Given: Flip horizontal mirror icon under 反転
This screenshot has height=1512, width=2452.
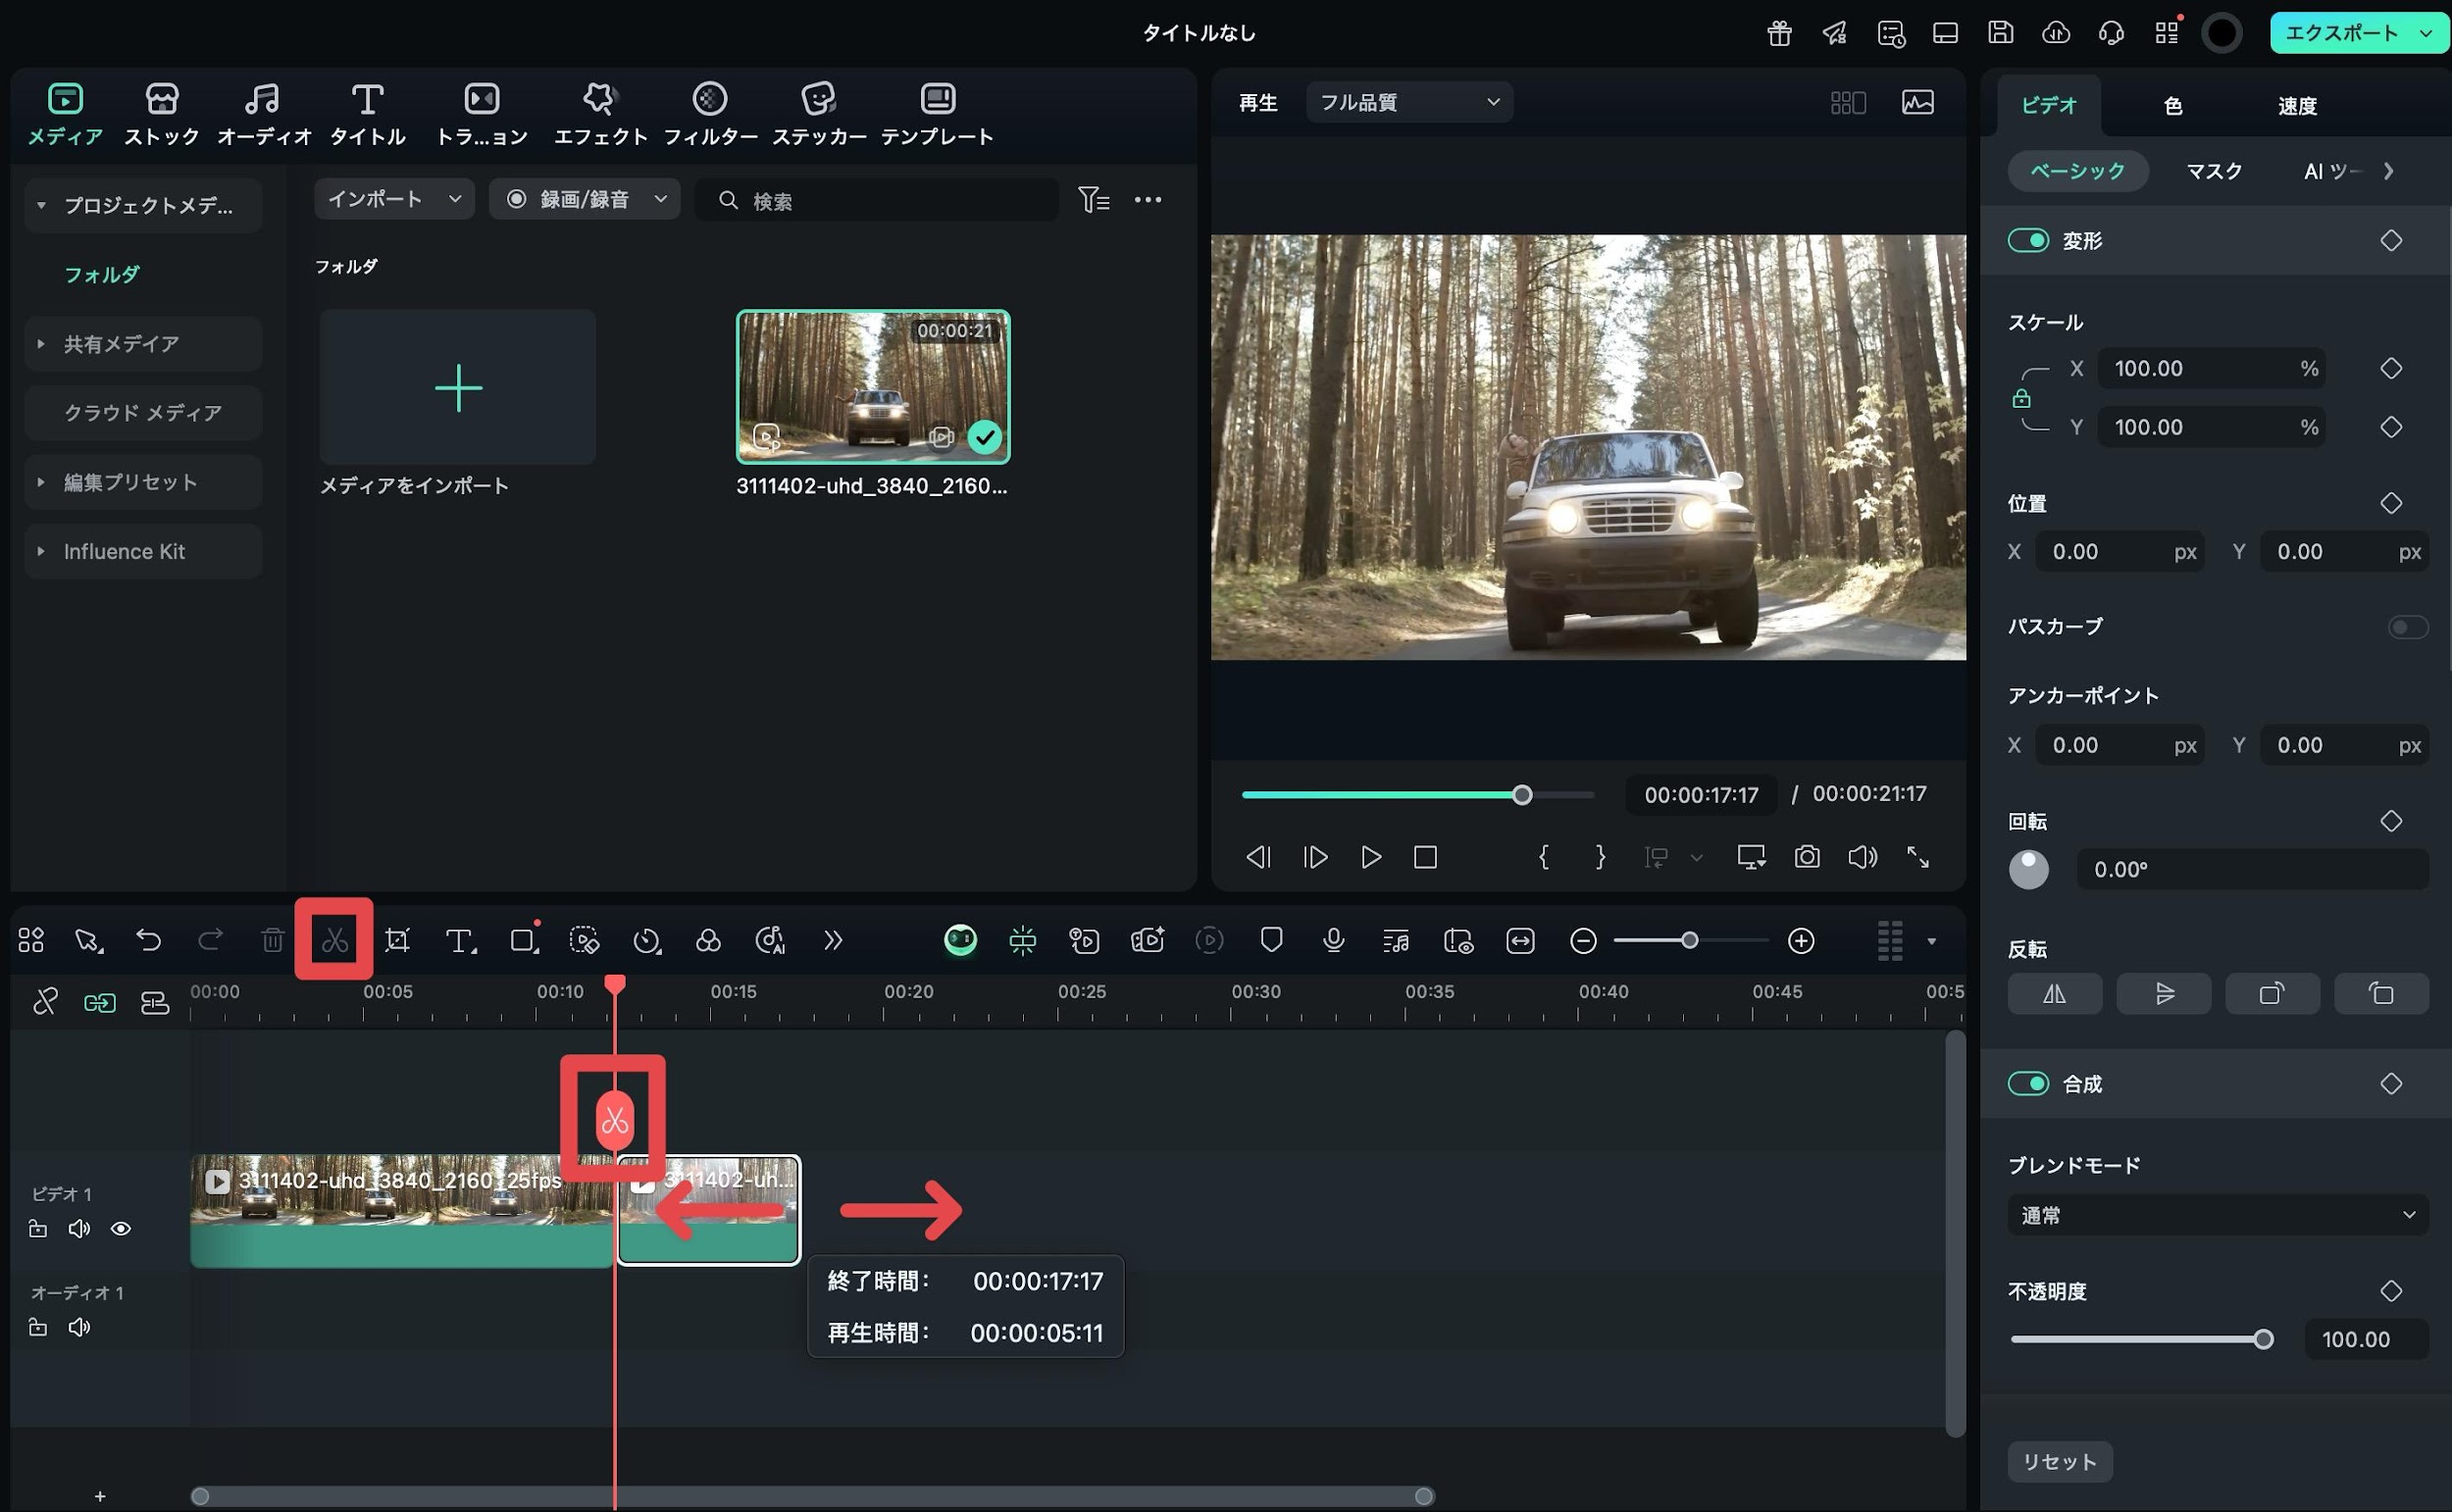Looking at the screenshot, I should tap(2054, 993).
